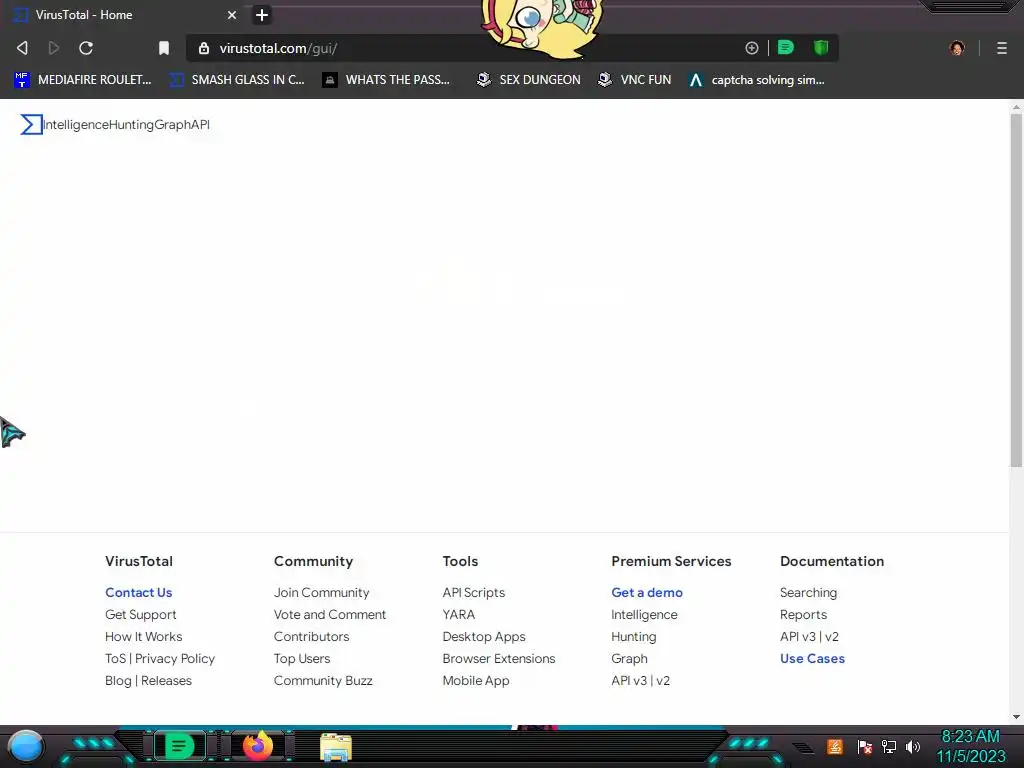Open File Explorer from the taskbar
The width and height of the screenshot is (1024, 768).
pyautogui.click(x=336, y=747)
